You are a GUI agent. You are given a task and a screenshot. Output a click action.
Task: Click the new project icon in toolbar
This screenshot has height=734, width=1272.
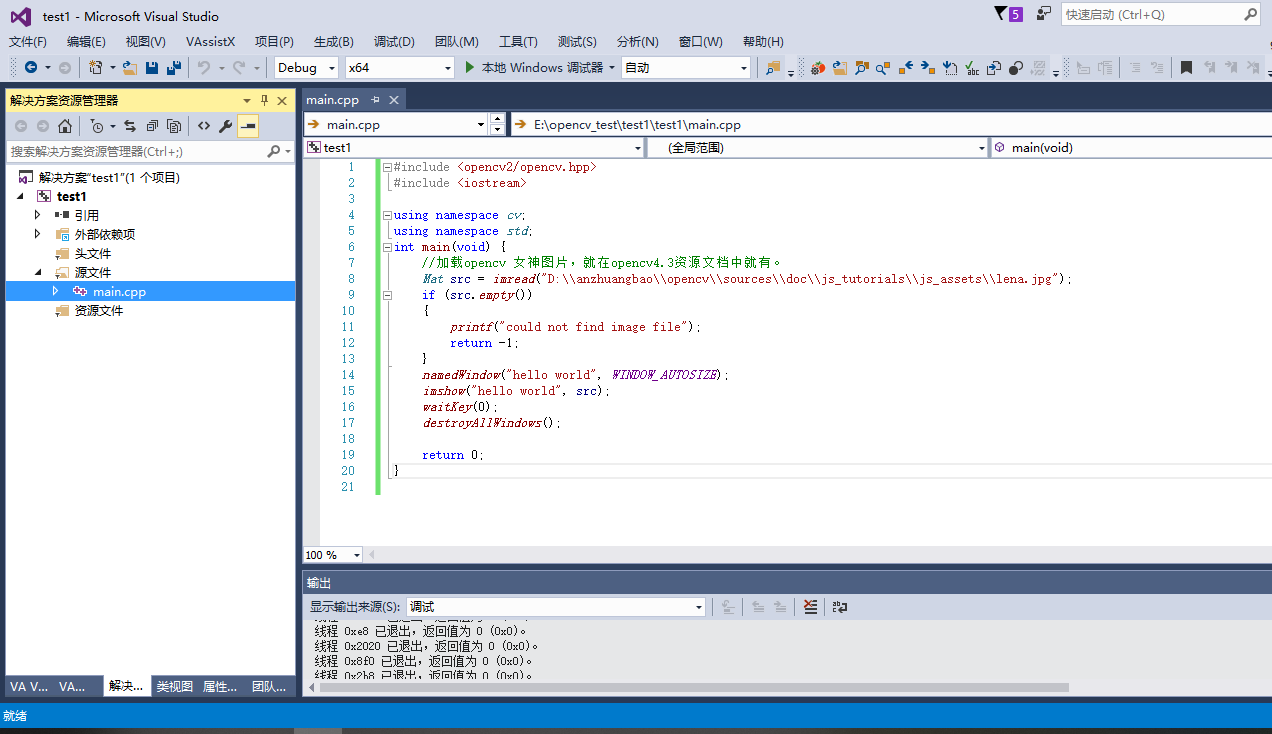pos(96,67)
